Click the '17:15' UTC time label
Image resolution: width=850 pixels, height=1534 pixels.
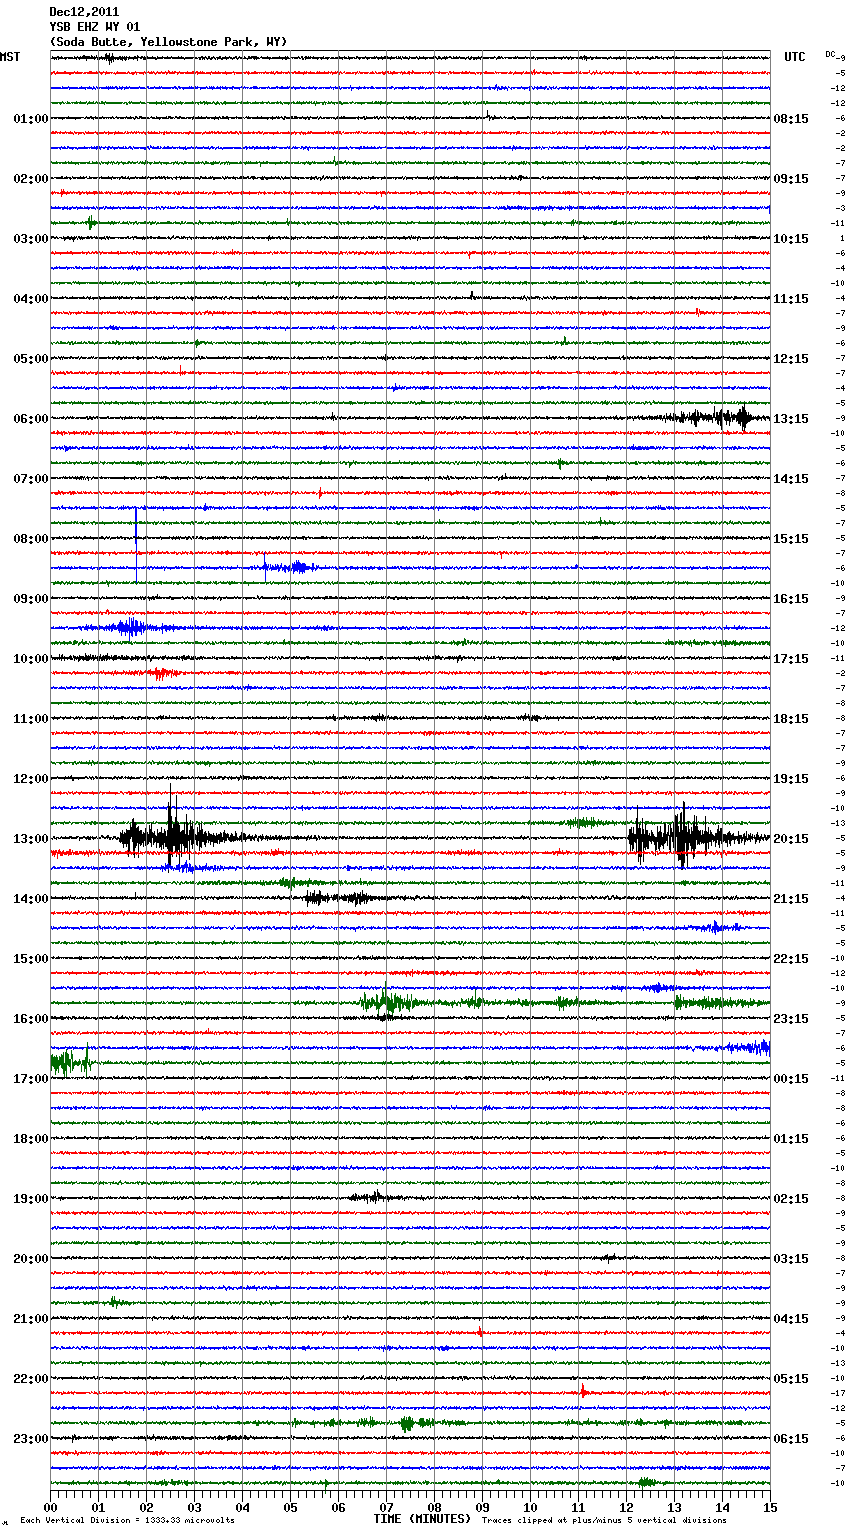point(791,659)
